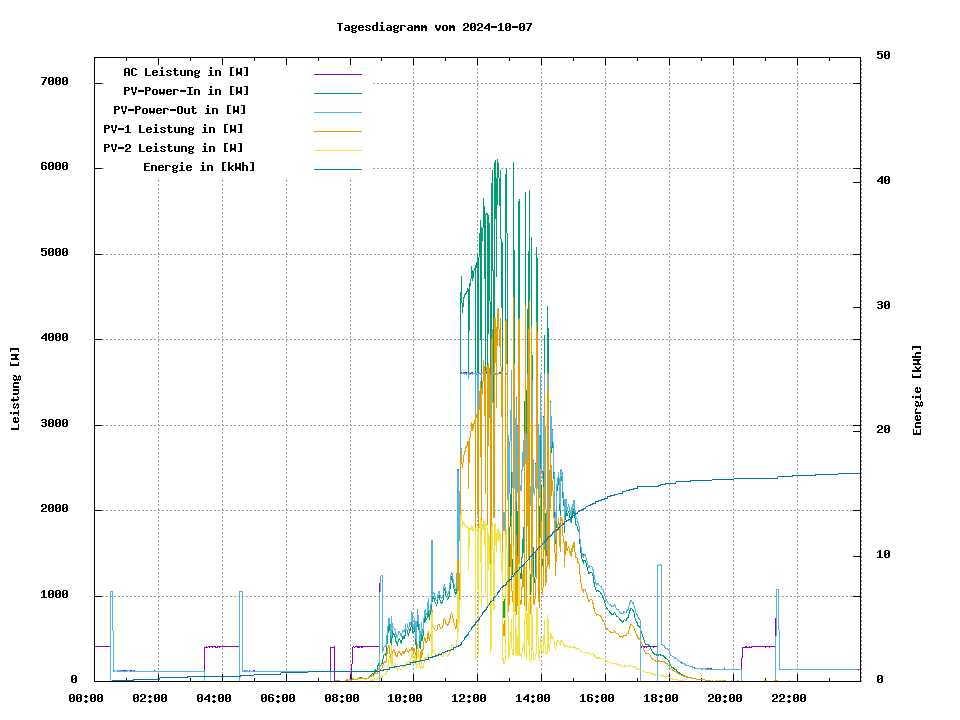Select the AC Leistung legend label
960x720 pixels.
point(186,72)
